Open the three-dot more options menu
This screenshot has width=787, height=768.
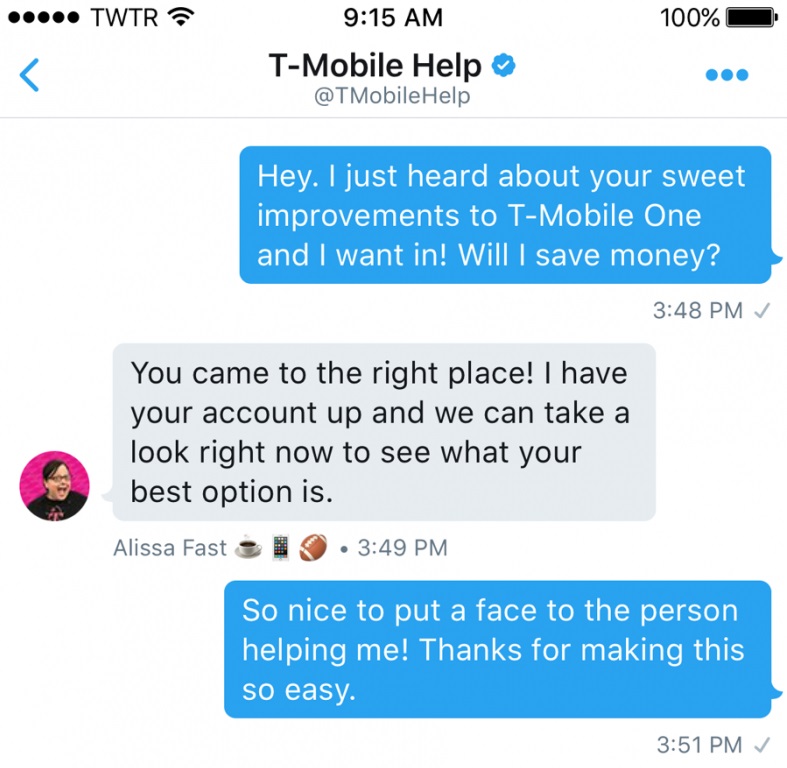[726, 75]
